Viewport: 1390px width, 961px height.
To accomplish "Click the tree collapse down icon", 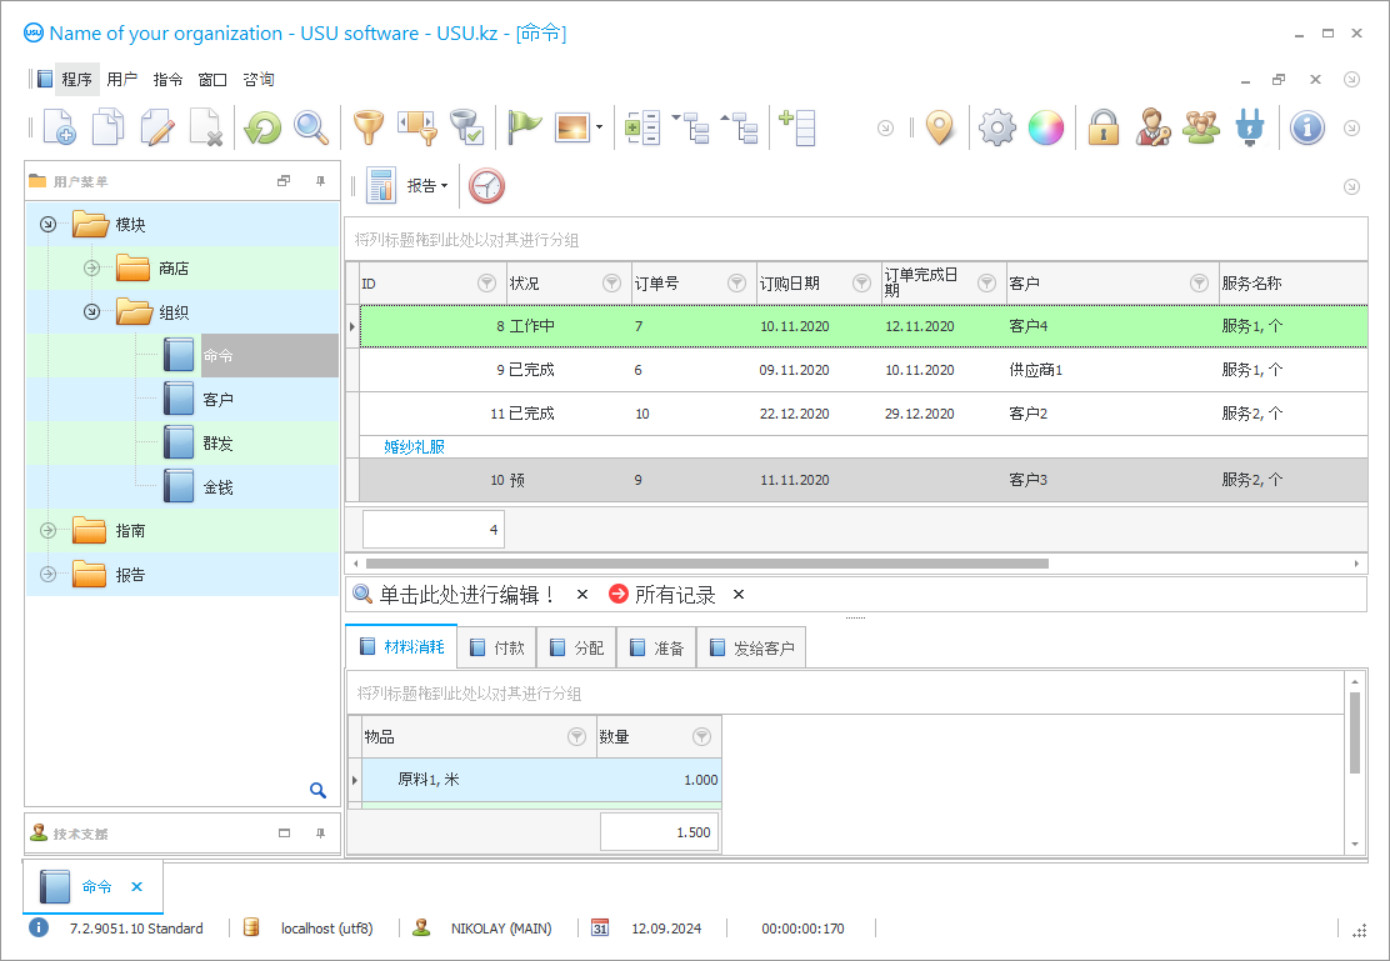I will (x=691, y=128).
